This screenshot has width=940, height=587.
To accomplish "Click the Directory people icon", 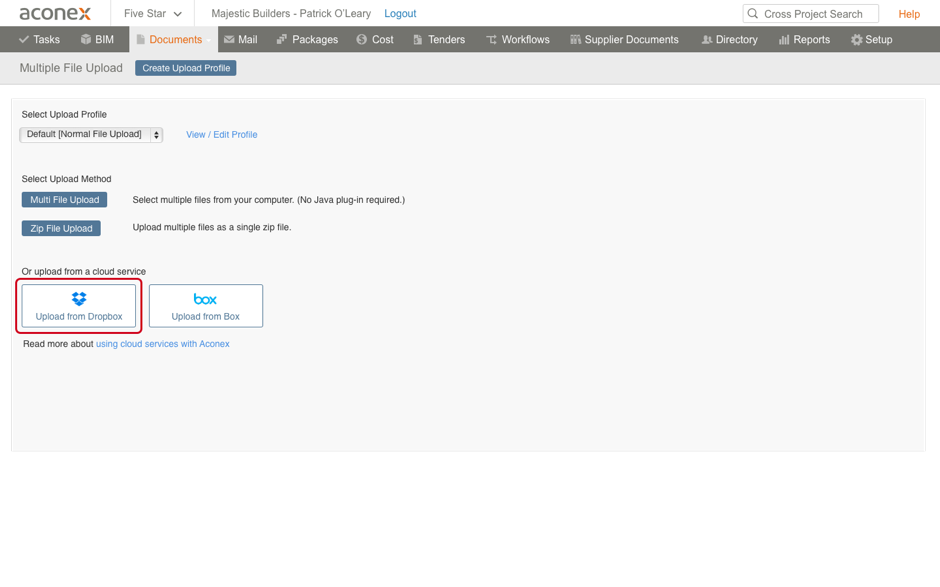I will (x=707, y=40).
